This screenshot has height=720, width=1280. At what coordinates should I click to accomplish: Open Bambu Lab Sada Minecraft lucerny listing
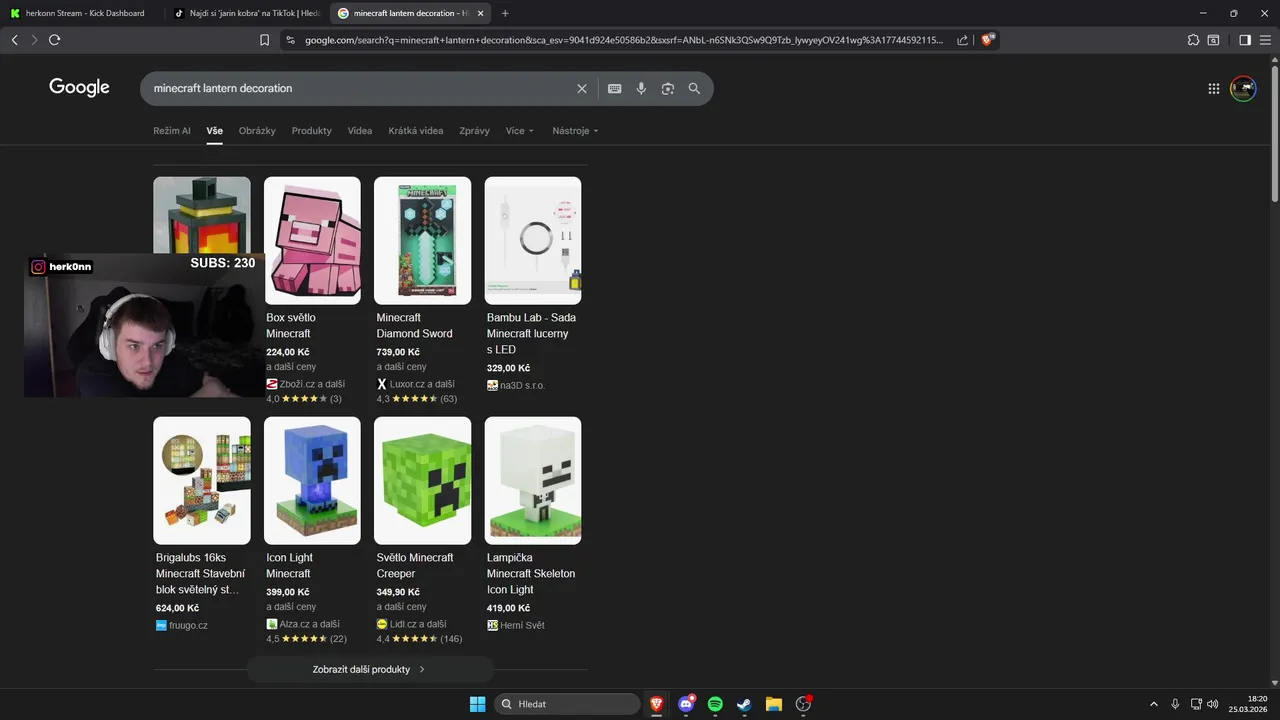(532, 334)
